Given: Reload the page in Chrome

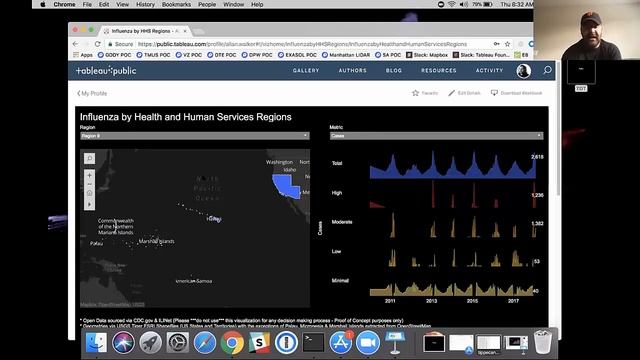Looking at the screenshot, I should coord(97,44).
